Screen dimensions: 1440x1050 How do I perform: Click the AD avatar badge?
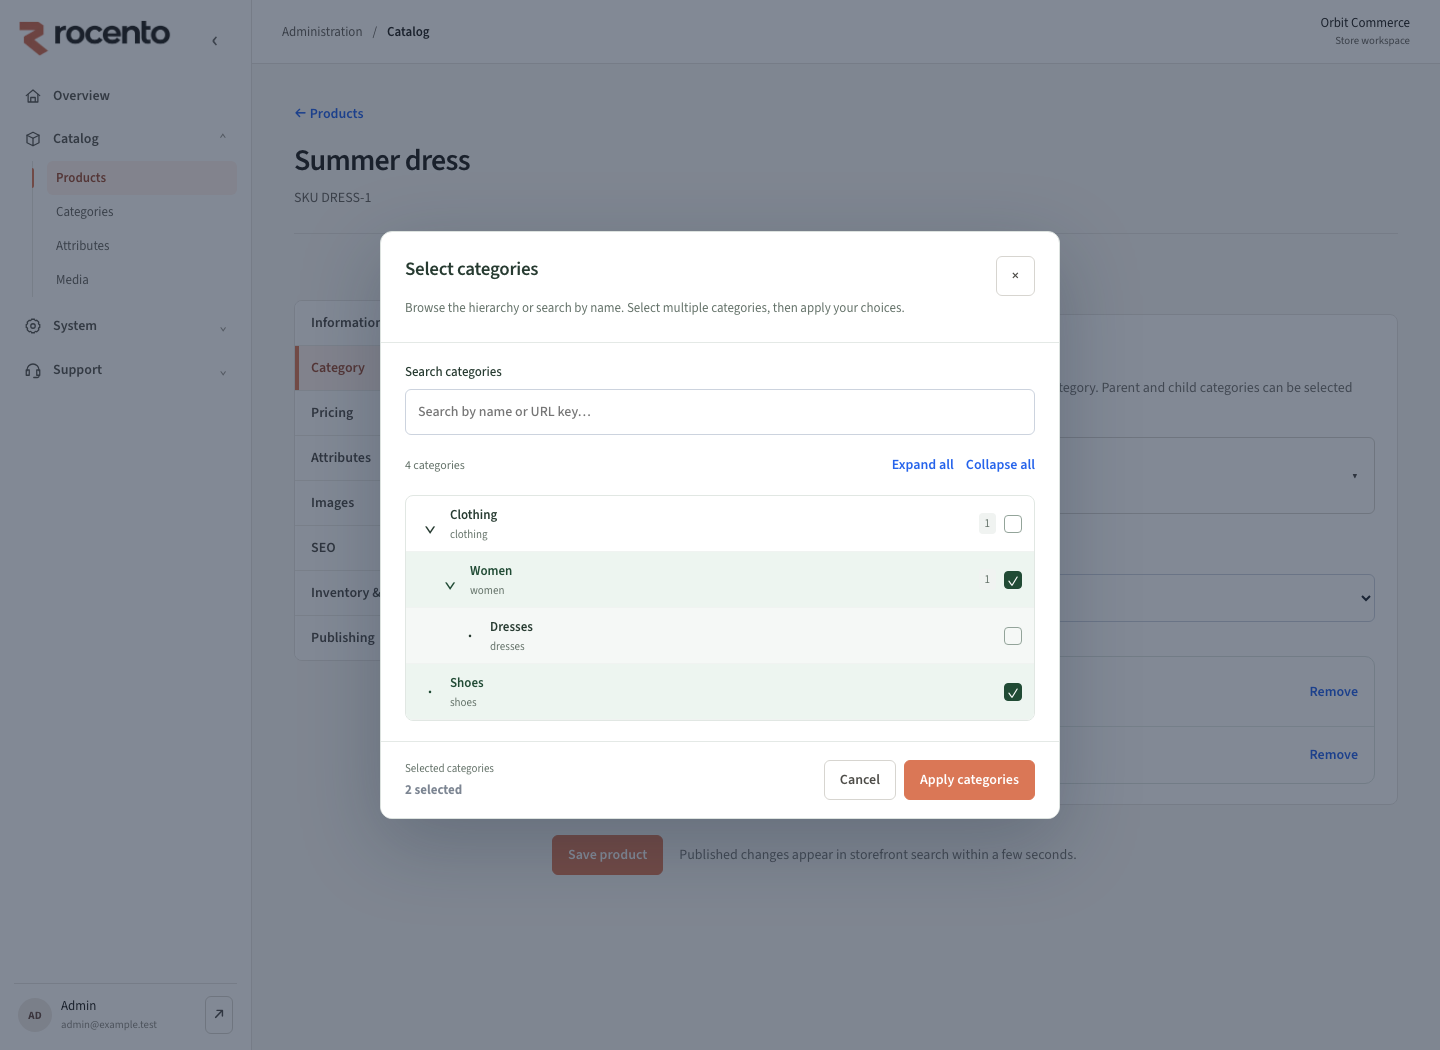(x=35, y=1015)
